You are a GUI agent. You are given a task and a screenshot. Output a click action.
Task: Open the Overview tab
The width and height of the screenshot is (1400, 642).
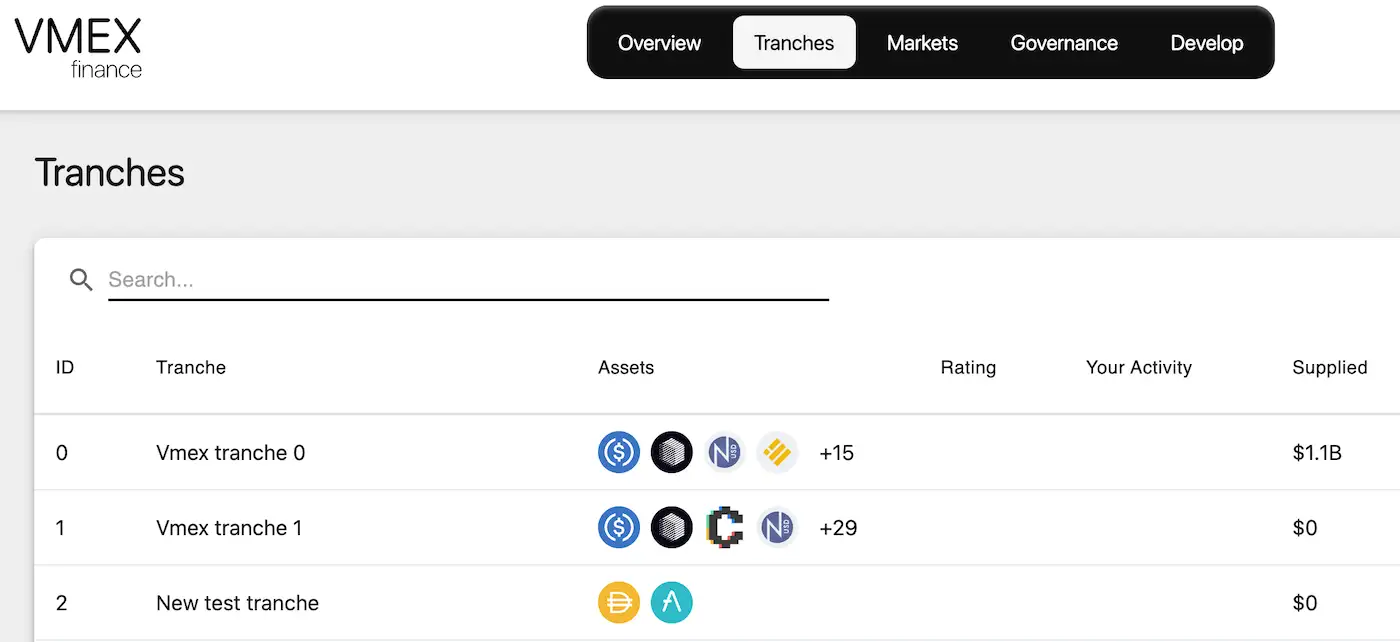click(659, 43)
